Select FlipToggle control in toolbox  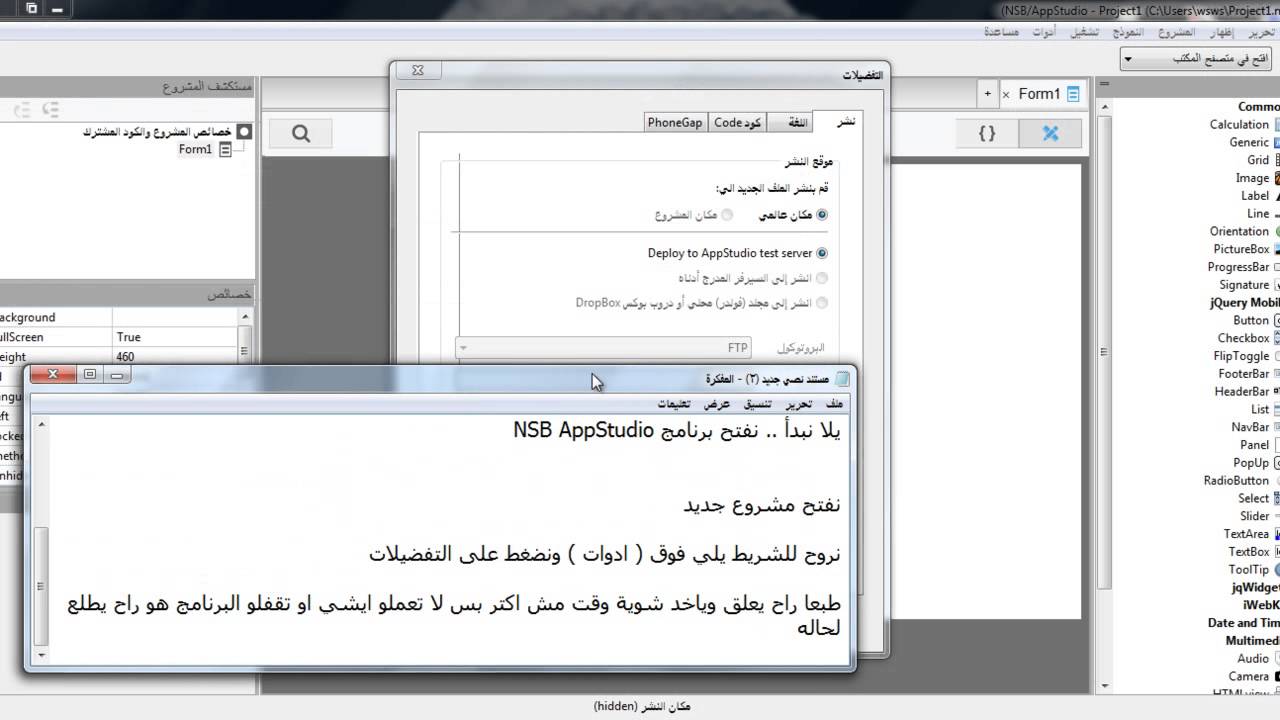click(1241, 356)
